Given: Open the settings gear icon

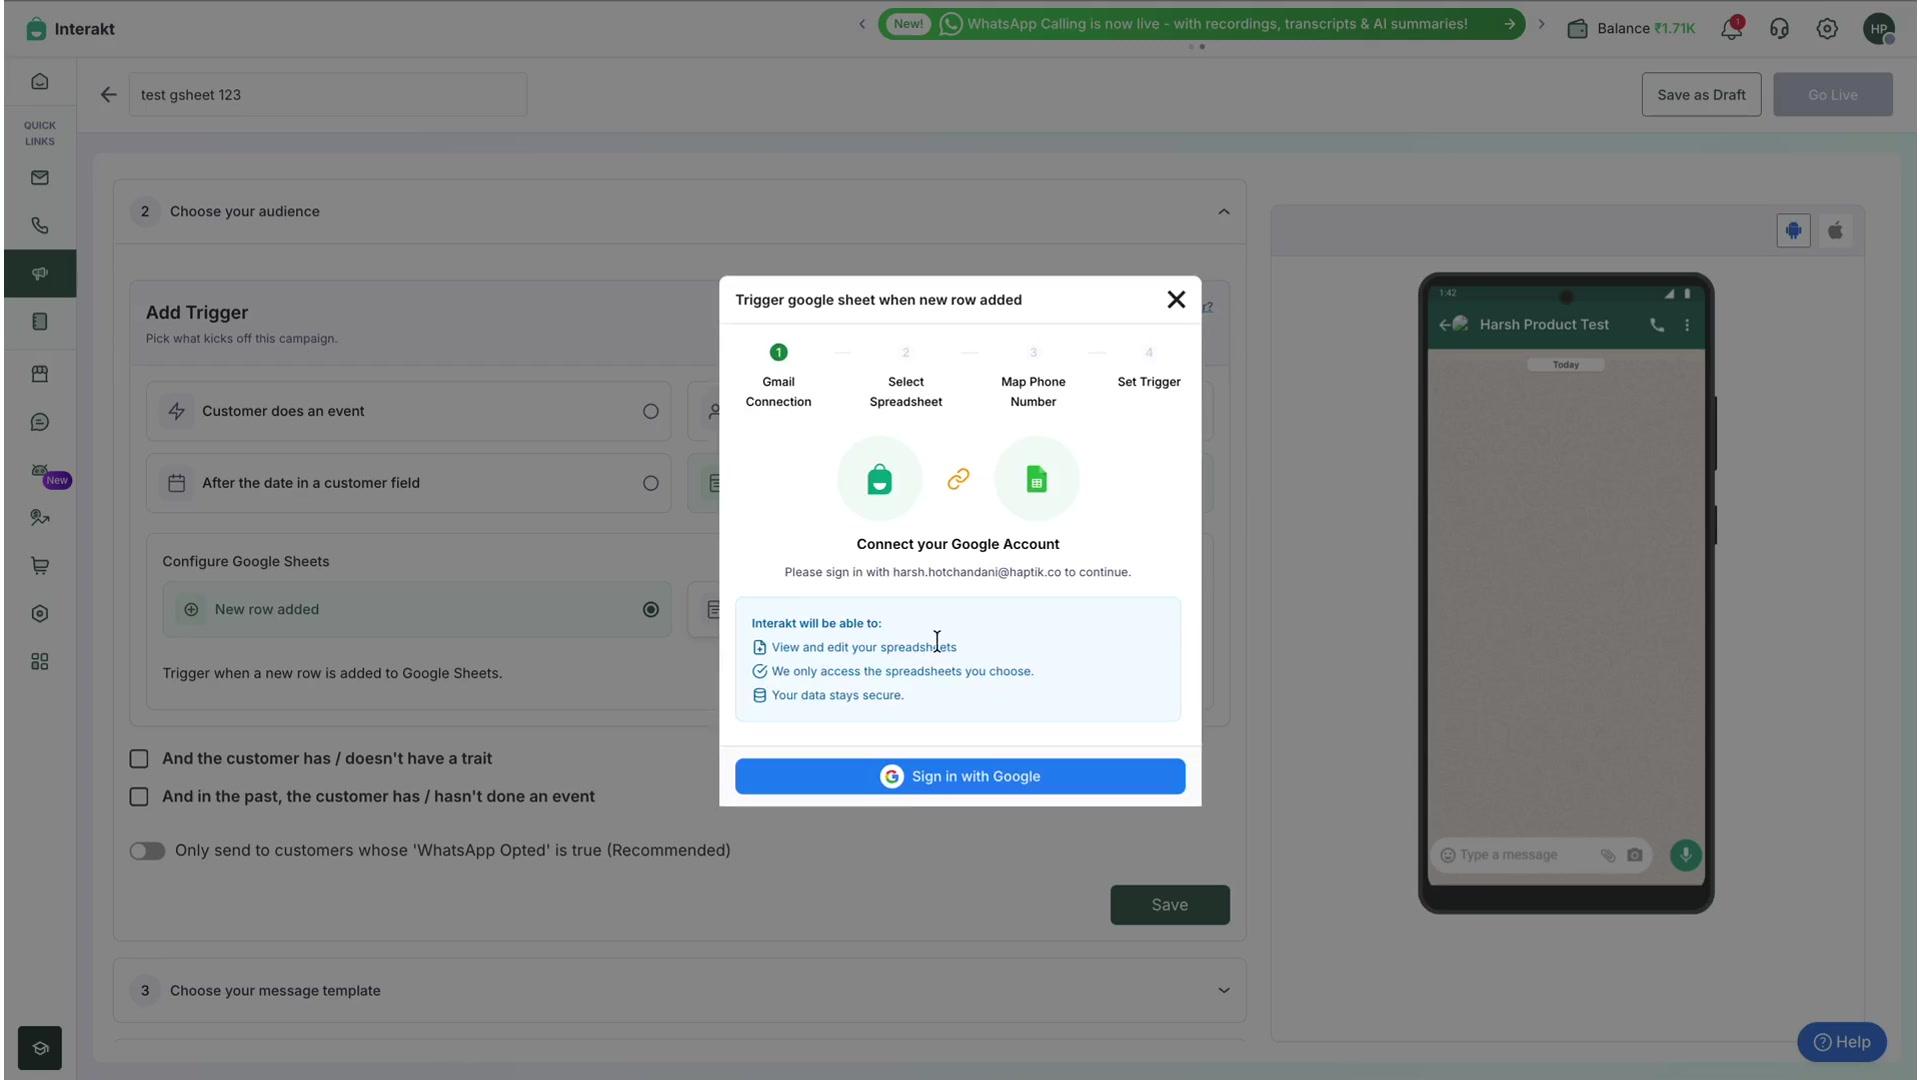Looking at the screenshot, I should (1827, 29).
